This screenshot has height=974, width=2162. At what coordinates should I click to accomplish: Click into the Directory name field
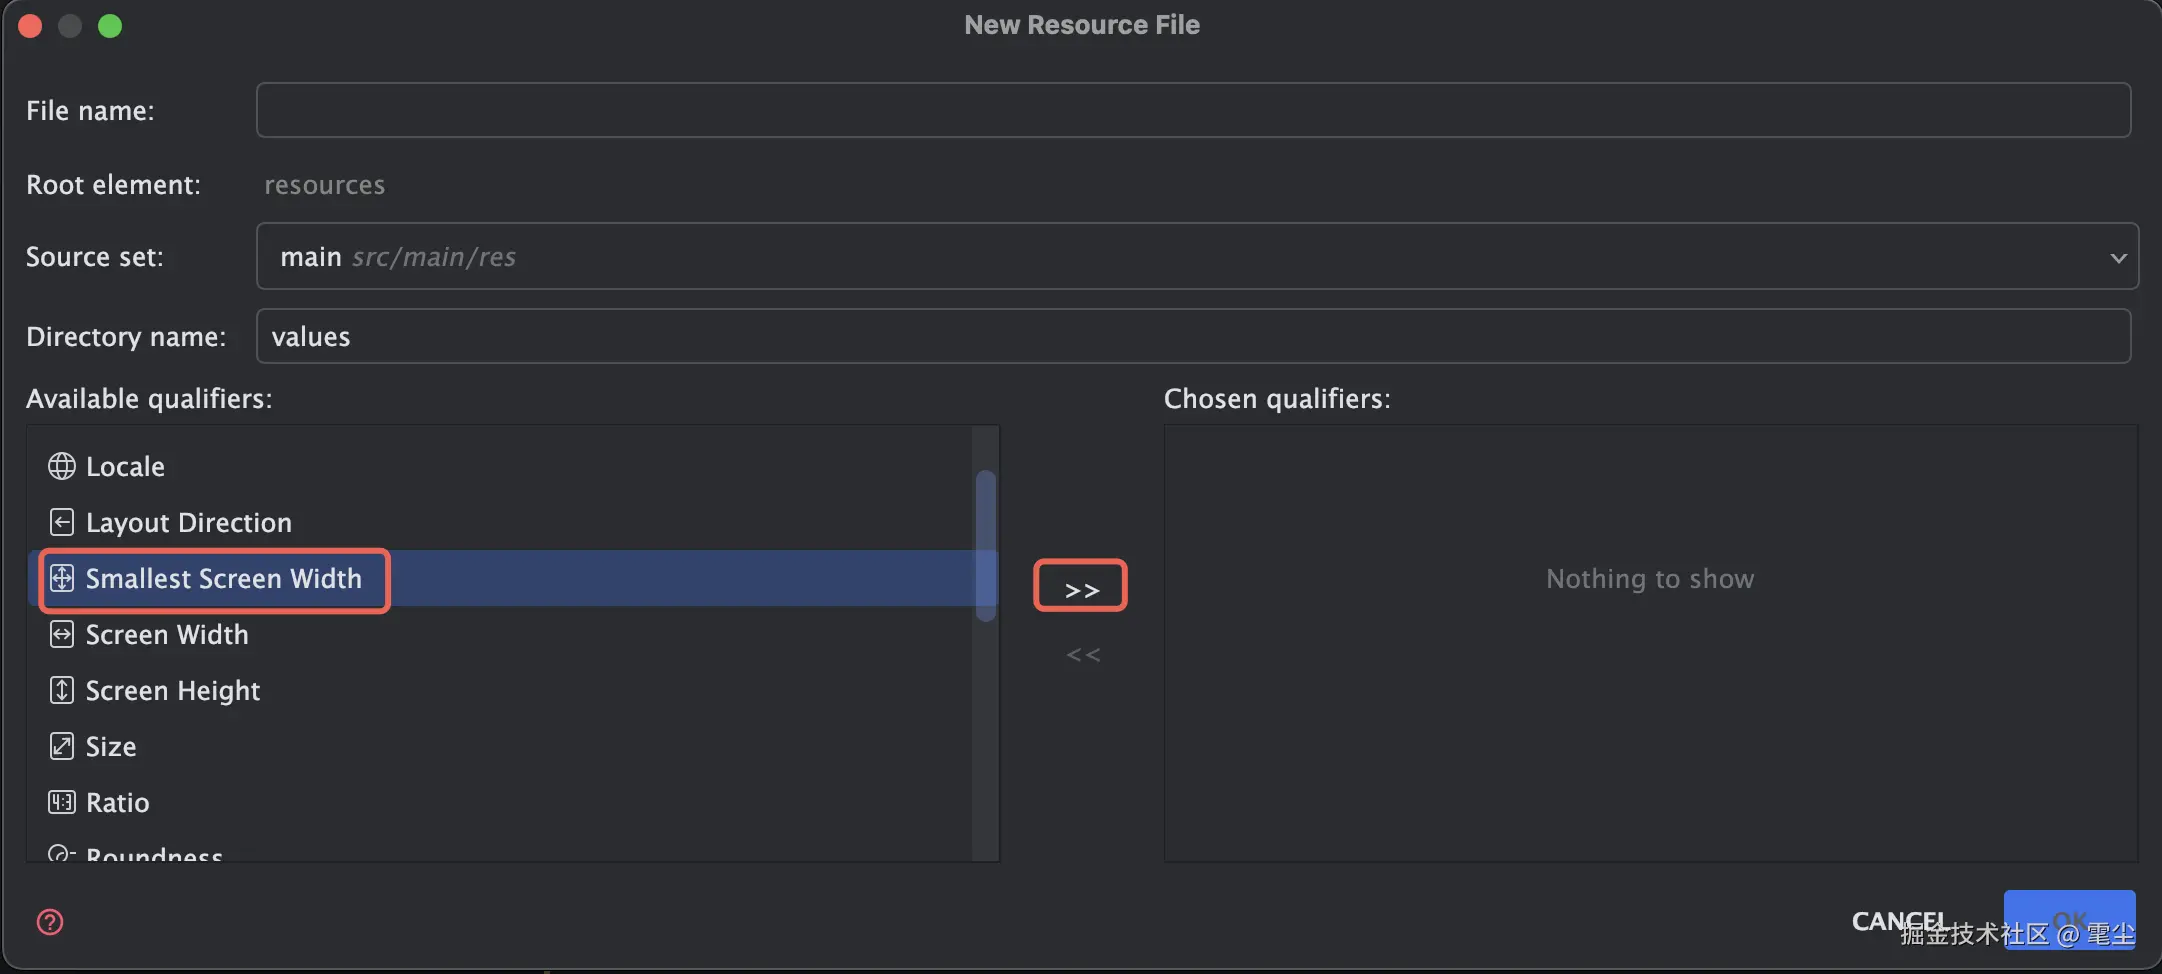[x=1192, y=336]
